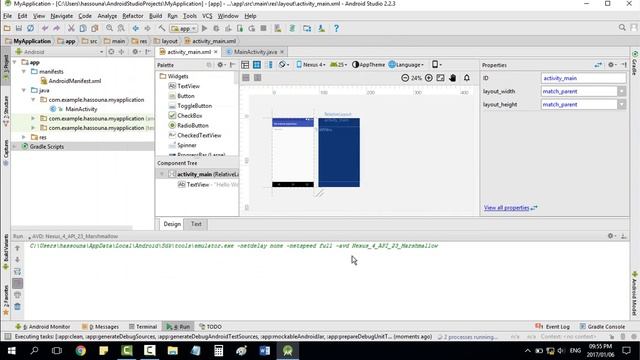This screenshot has height=360, width=640.
Task: Open the Terminal tool window
Action: coord(143,327)
